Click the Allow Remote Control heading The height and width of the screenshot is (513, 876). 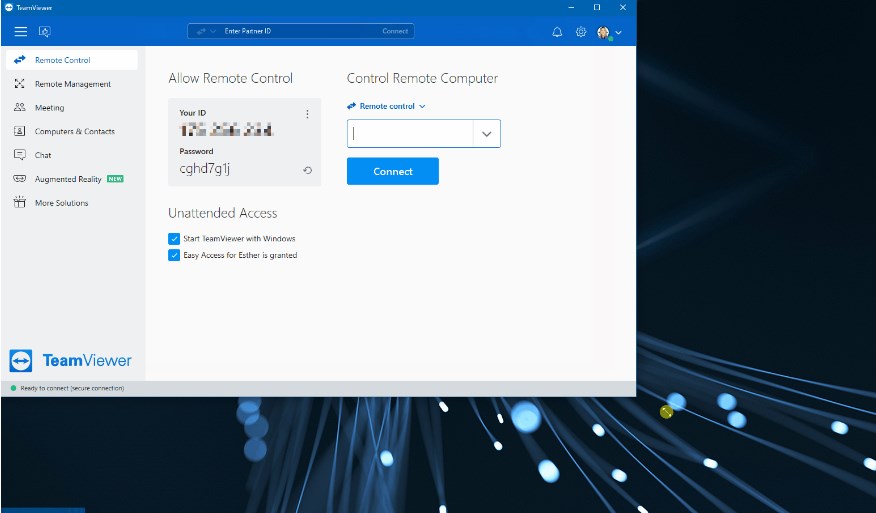tap(230, 78)
